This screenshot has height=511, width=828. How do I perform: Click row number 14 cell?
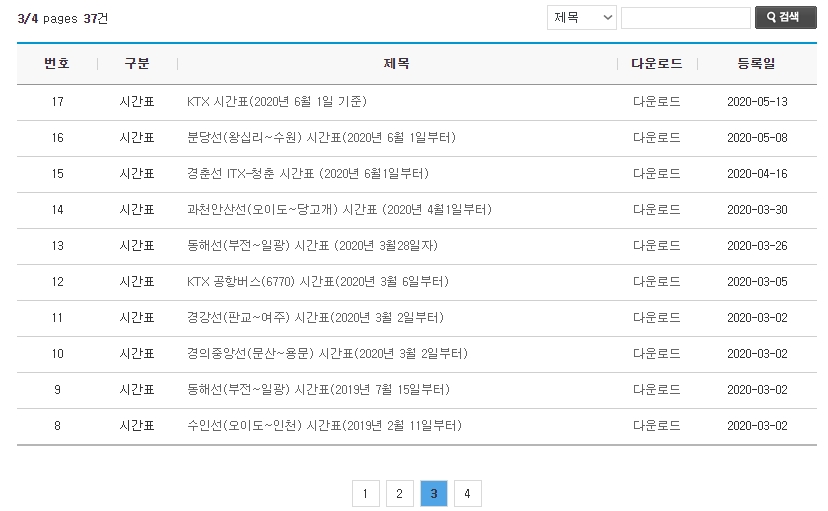point(58,210)
